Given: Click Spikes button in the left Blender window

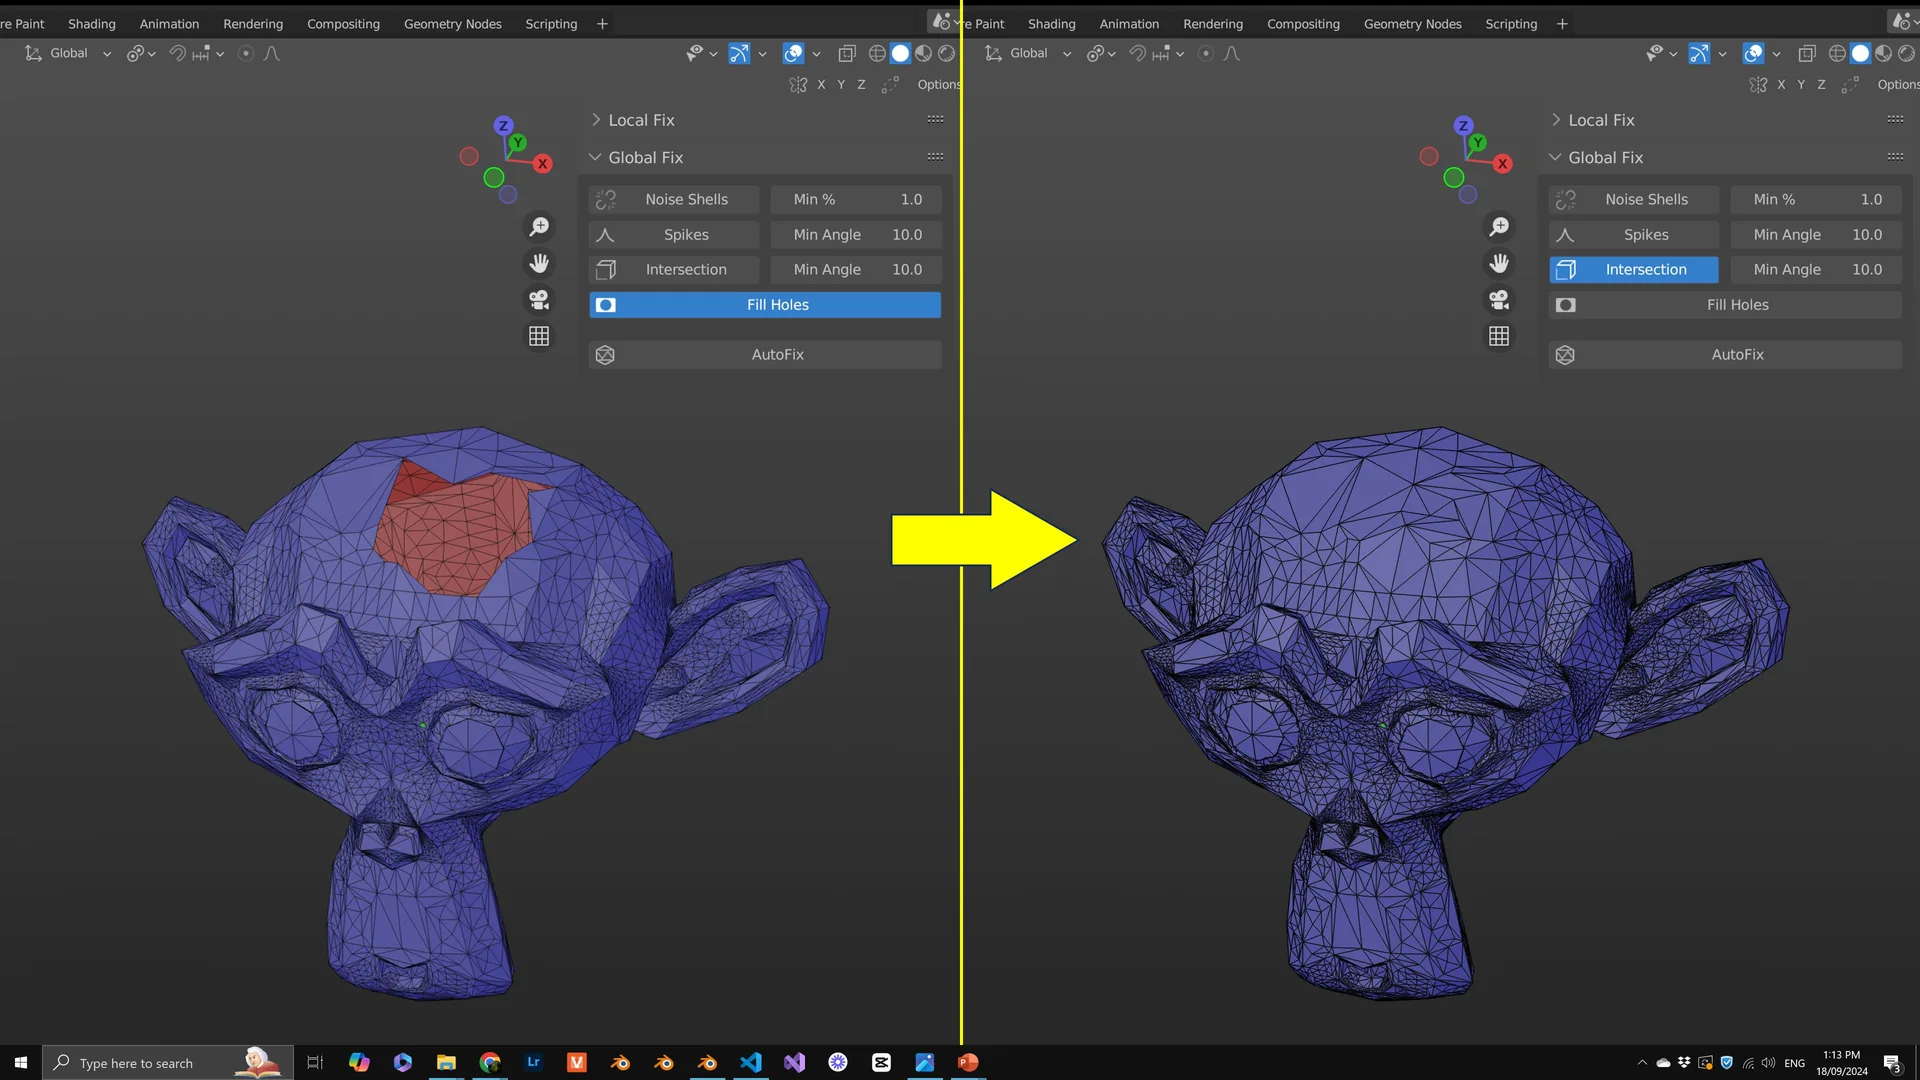Looking at the screenshot, I should pos(674,235).
